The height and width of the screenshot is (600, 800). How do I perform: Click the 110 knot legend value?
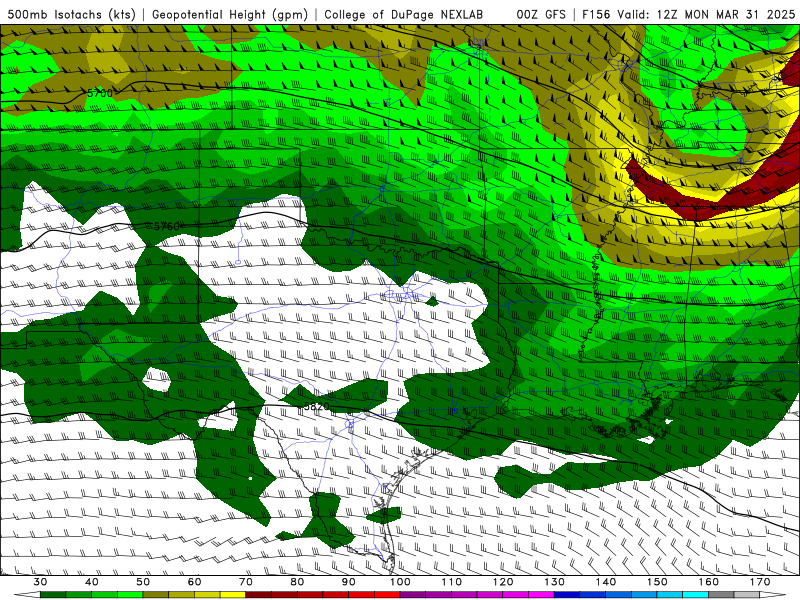pyautogui.click(x=452, y=582)
